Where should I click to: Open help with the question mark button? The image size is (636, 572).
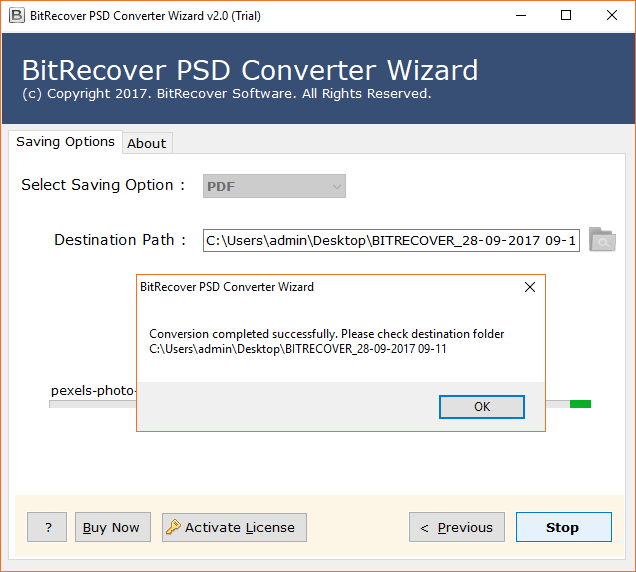pos(47,527)
